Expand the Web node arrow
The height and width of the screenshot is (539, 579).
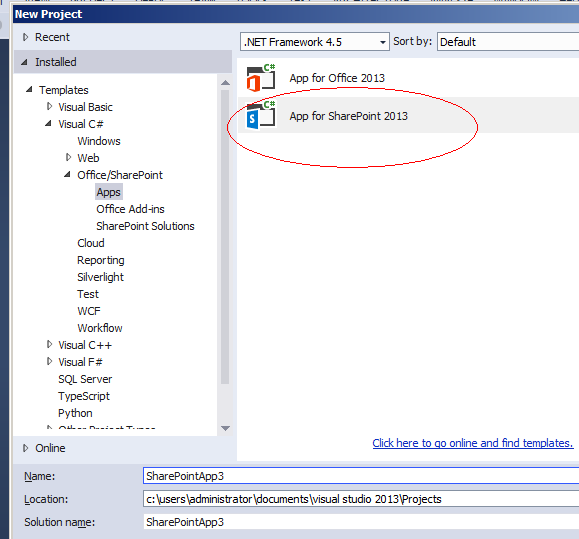coord(68,158)
